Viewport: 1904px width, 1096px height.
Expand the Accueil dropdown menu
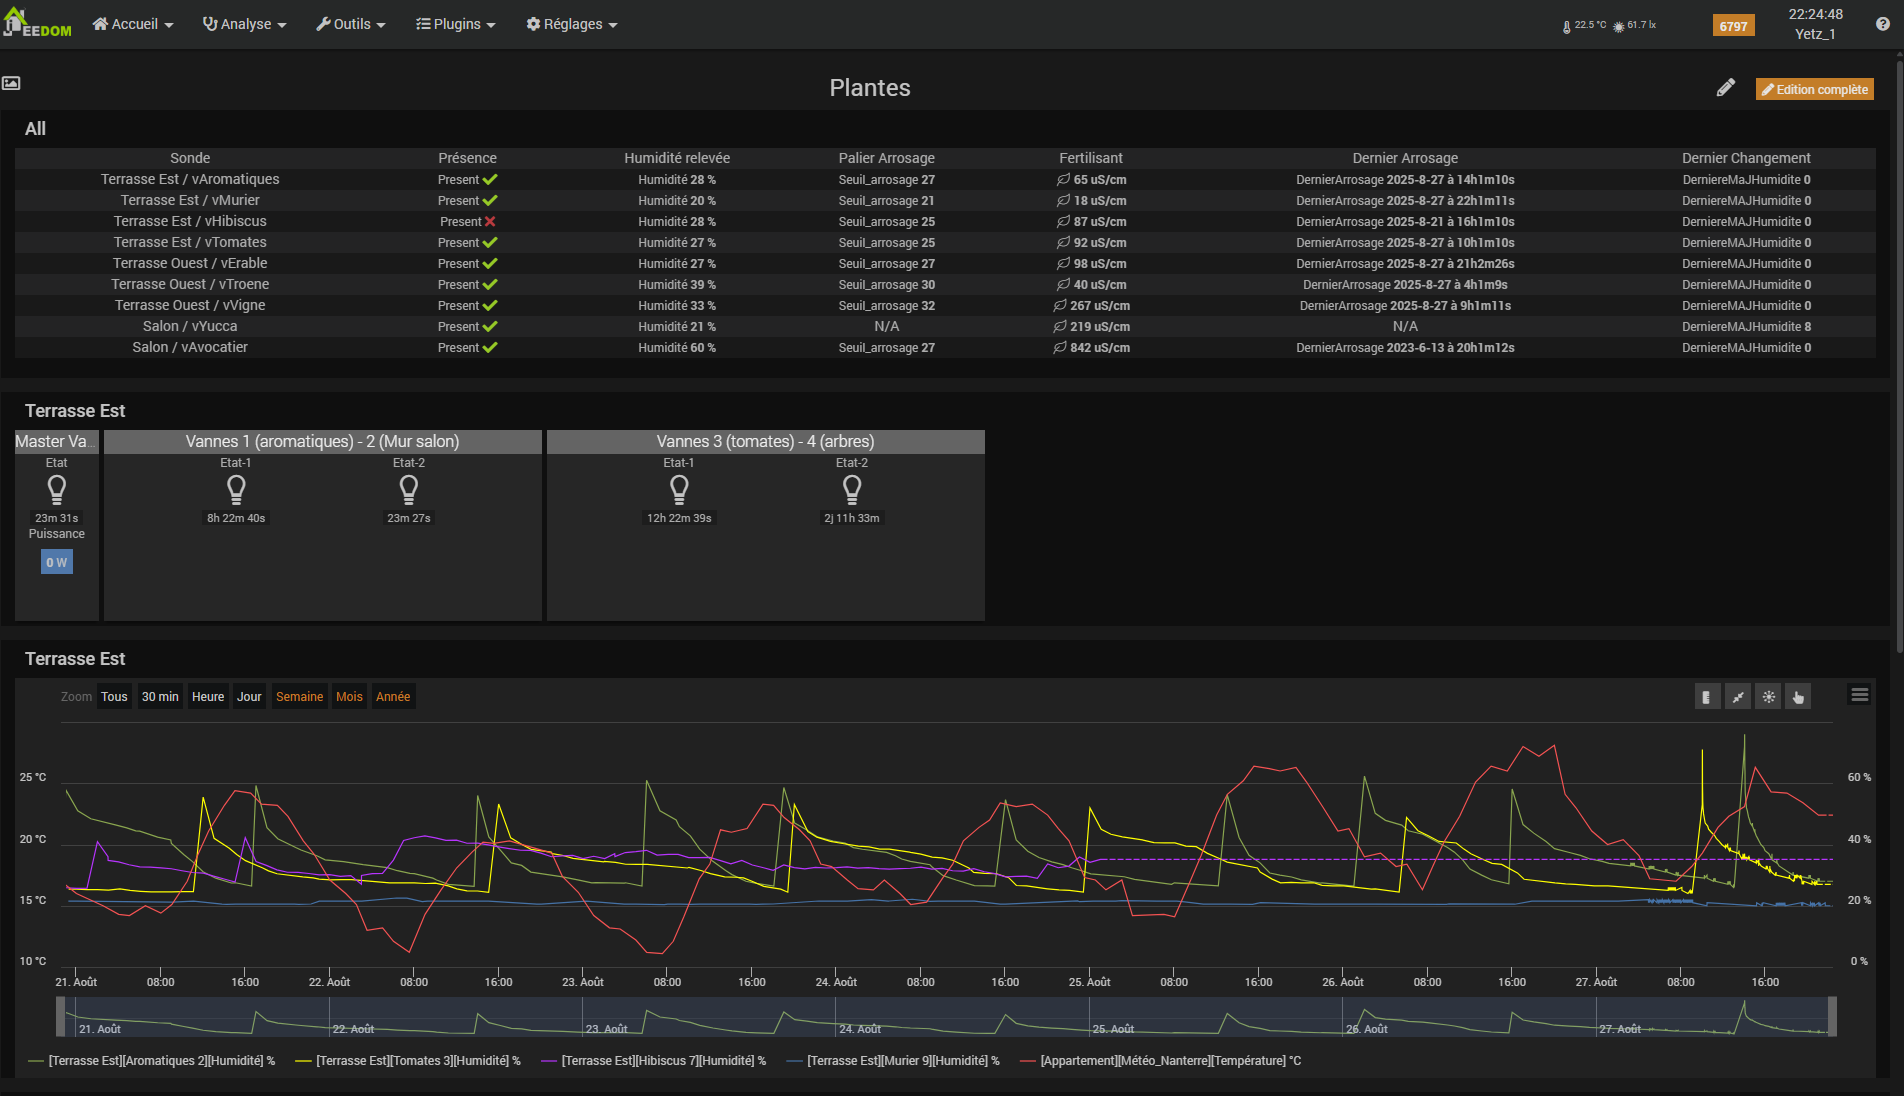tap(133, 24)
